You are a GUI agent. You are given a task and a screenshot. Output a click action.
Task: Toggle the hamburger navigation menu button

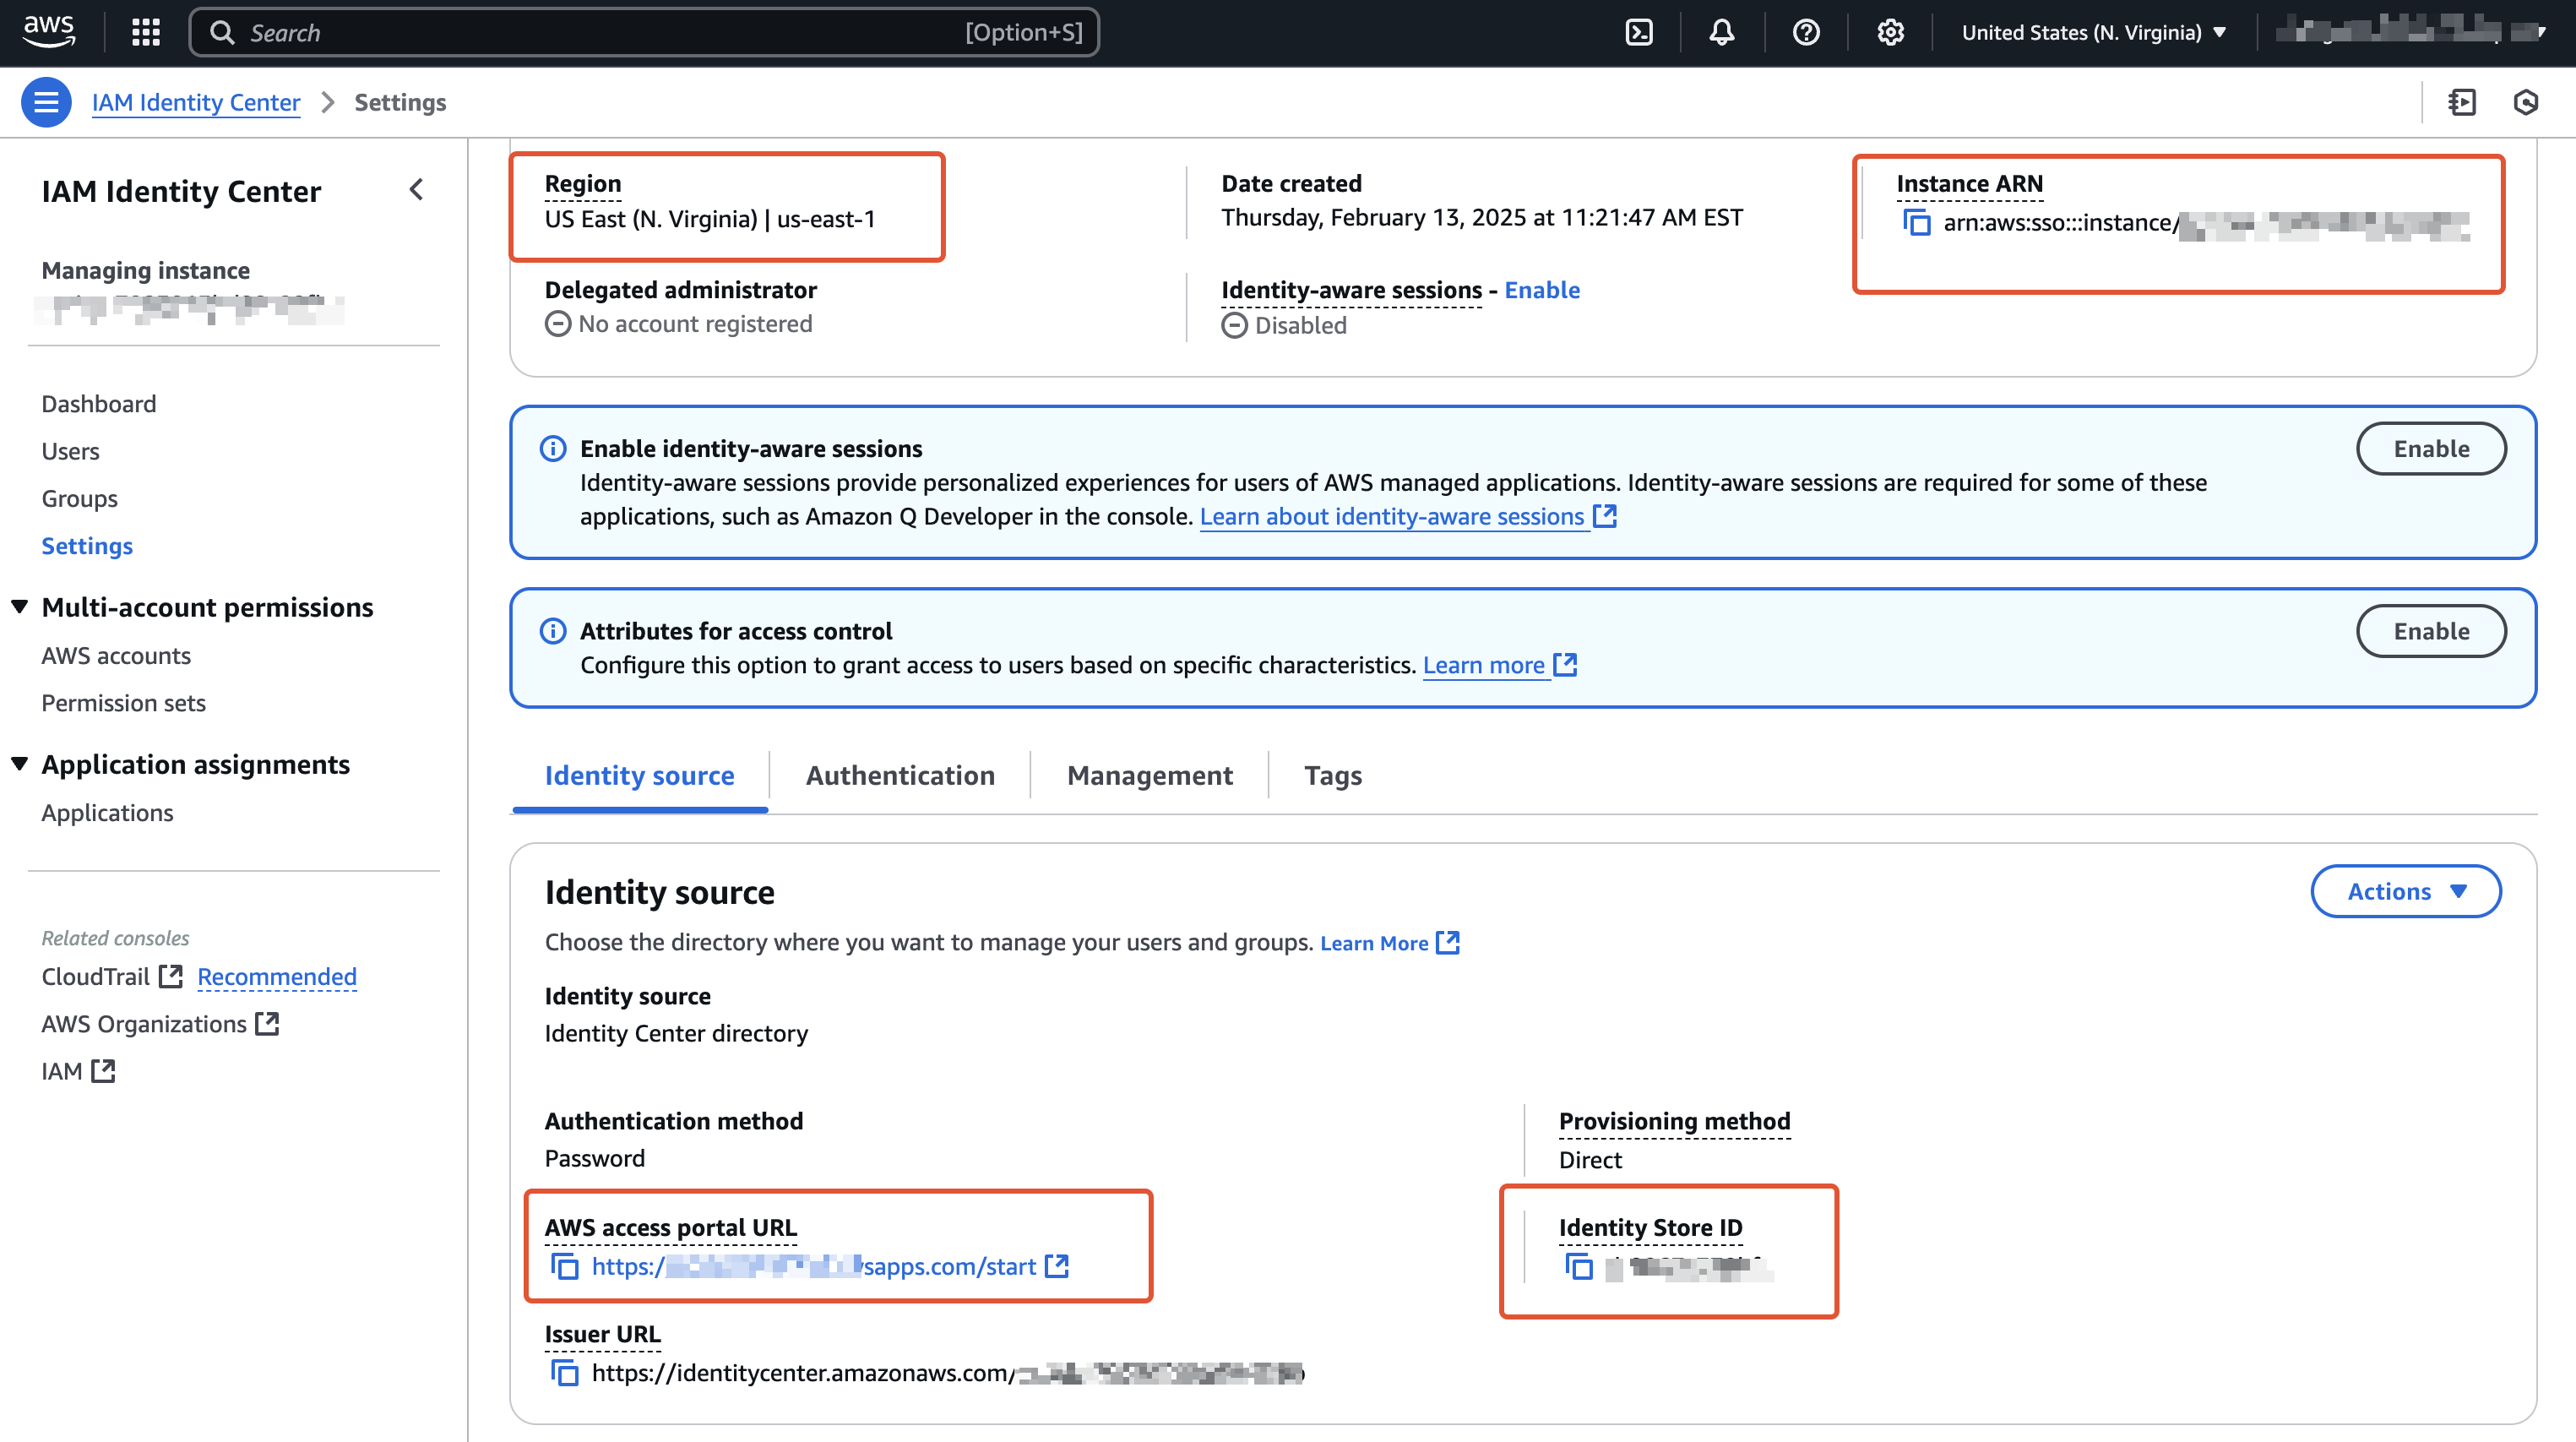pyautogui.click(x=46, y=102)
